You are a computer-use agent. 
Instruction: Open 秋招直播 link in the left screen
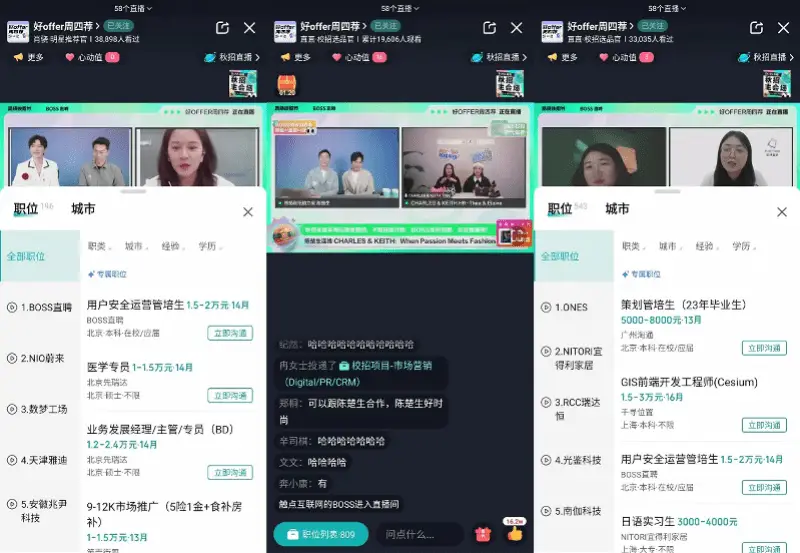[x=232, y=57]
